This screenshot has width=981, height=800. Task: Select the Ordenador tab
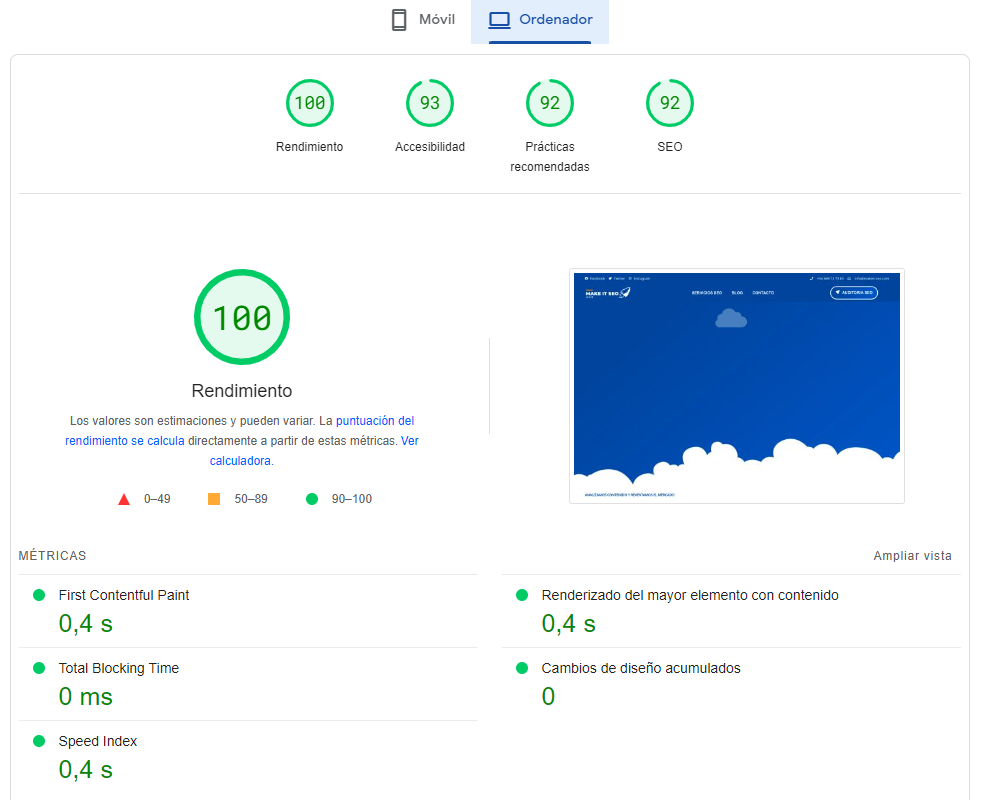pos(540,20)
